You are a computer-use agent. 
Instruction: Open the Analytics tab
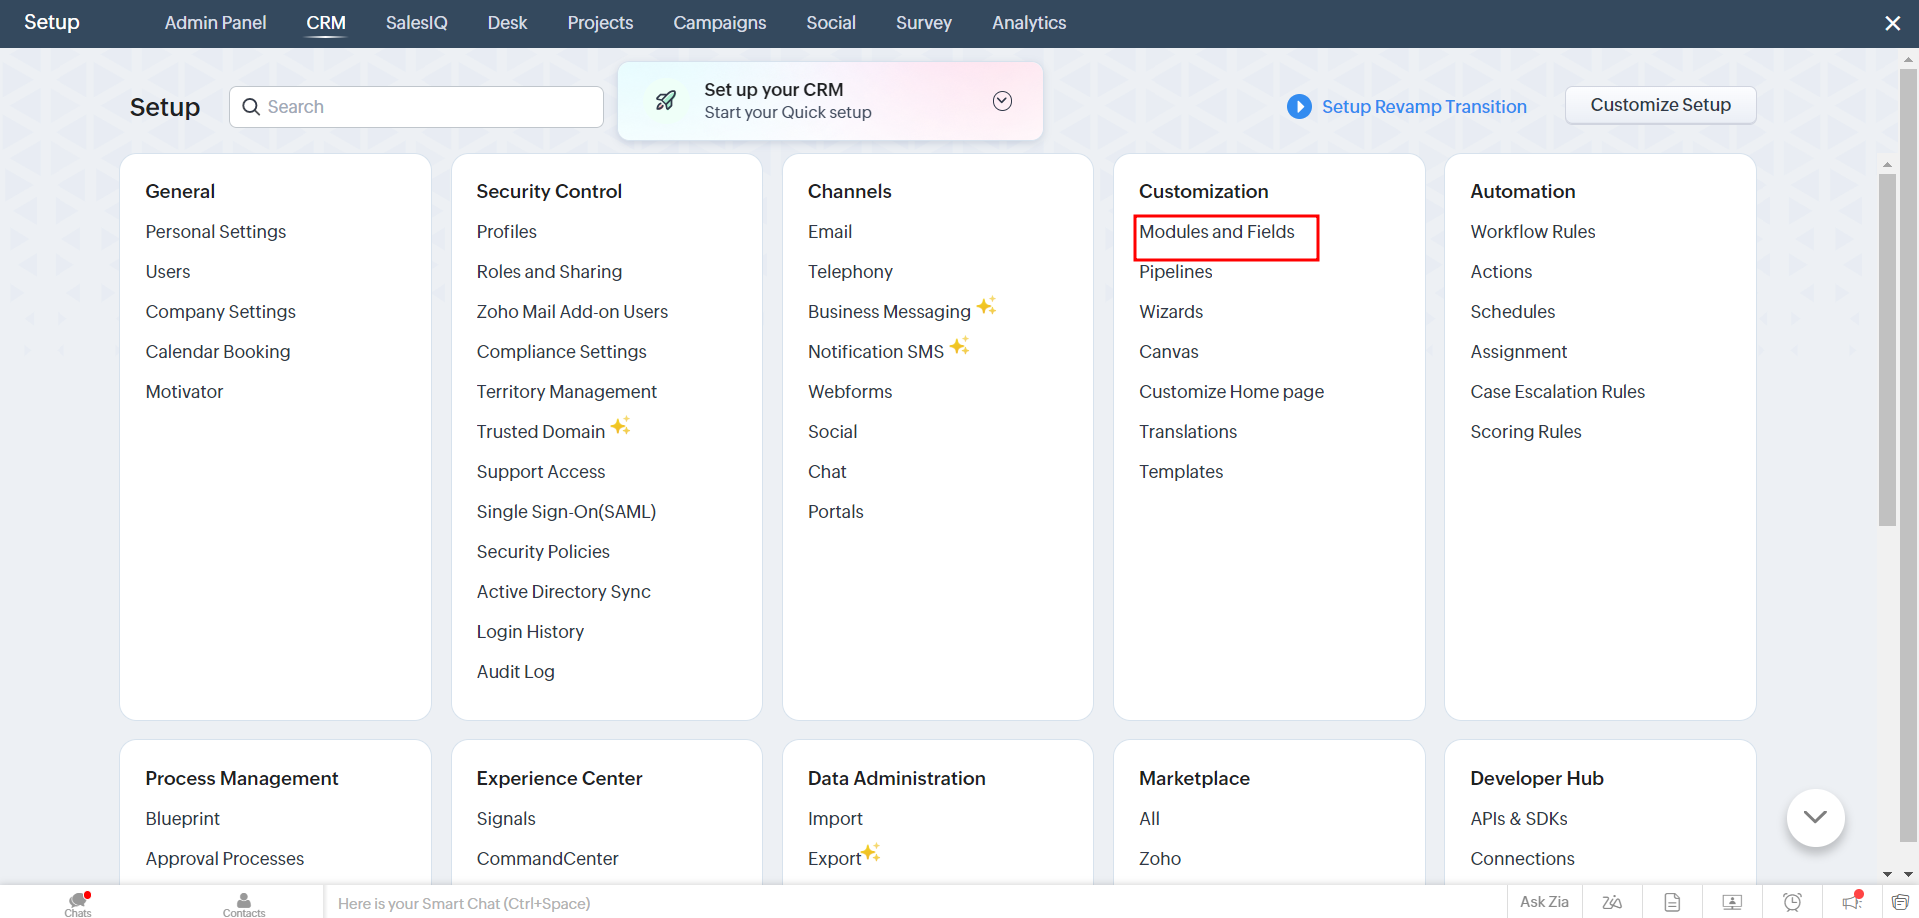click(x=1029, y=22)
